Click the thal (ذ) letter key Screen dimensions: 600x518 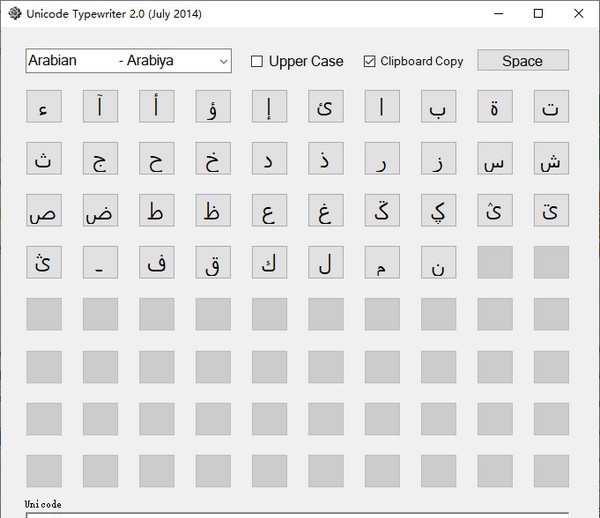click(x=326, y=158)
